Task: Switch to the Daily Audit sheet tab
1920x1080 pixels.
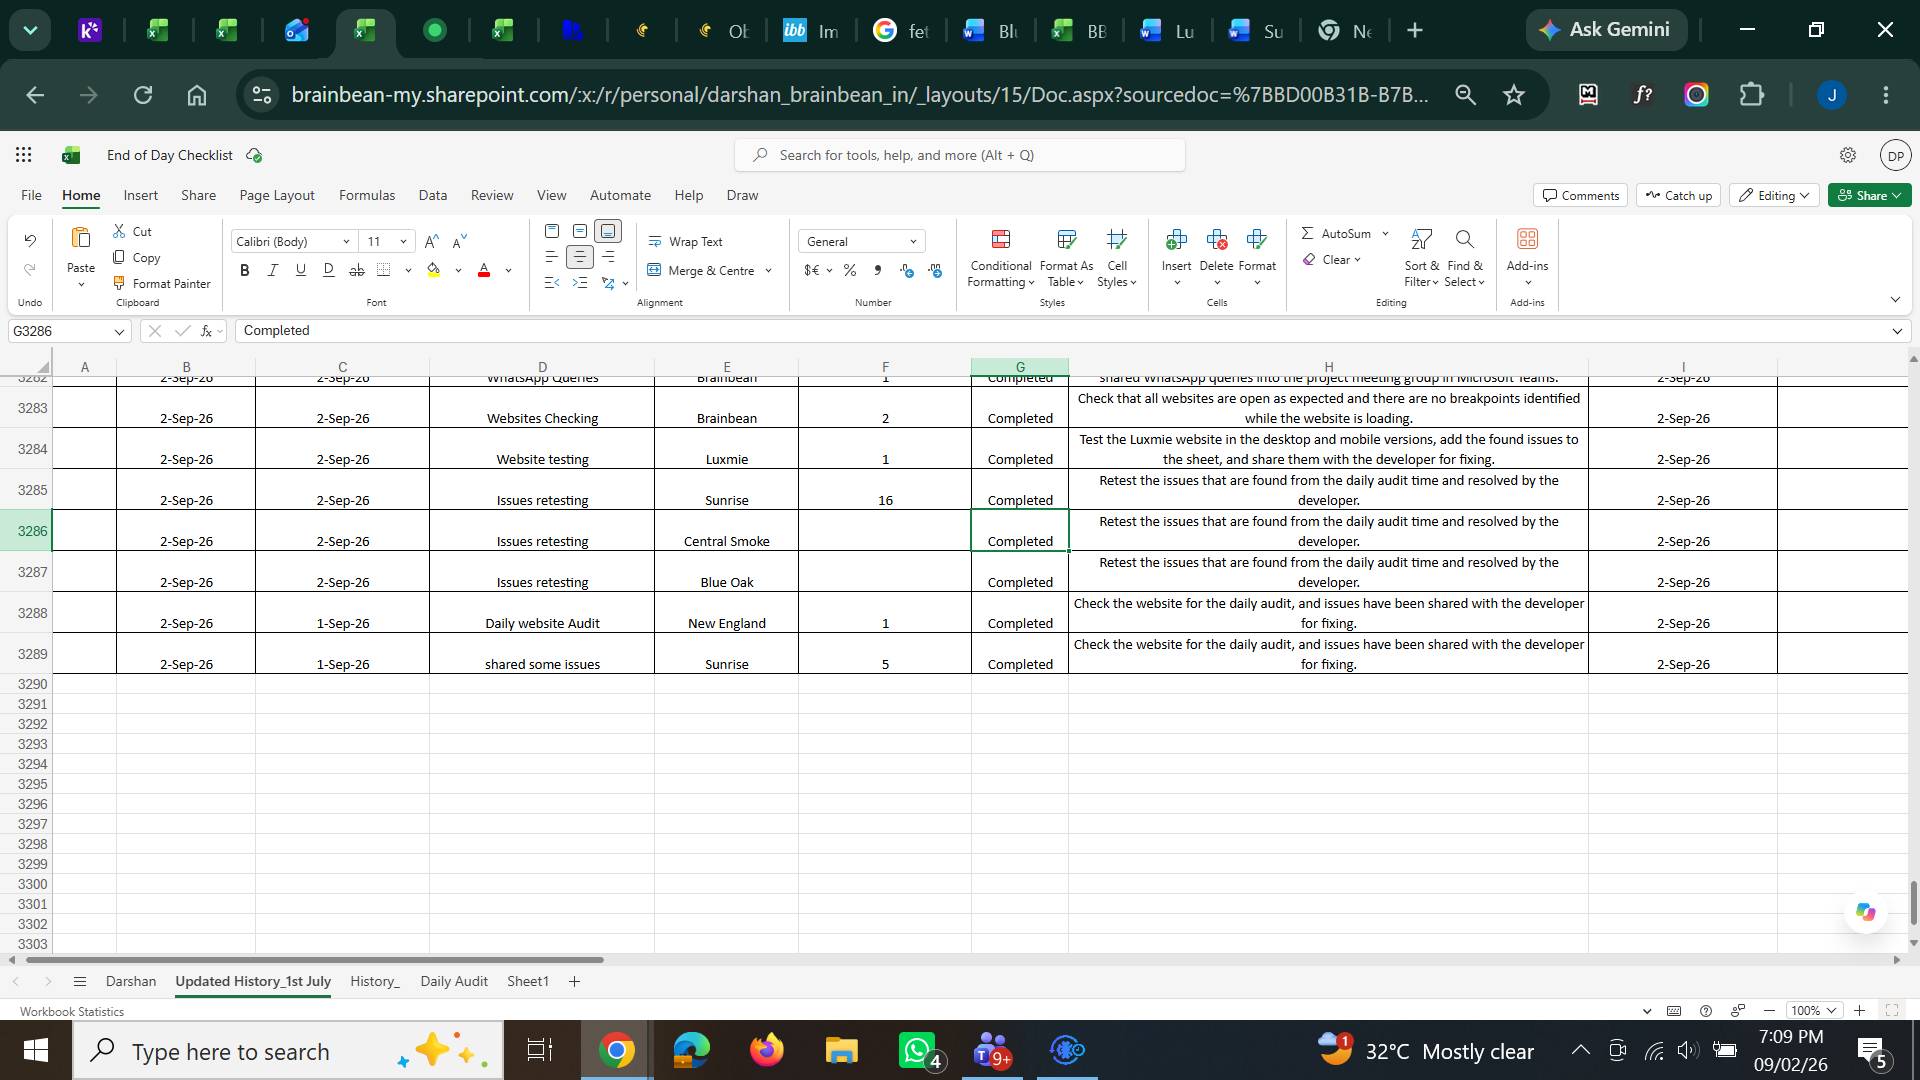Action: coord(454,981)
